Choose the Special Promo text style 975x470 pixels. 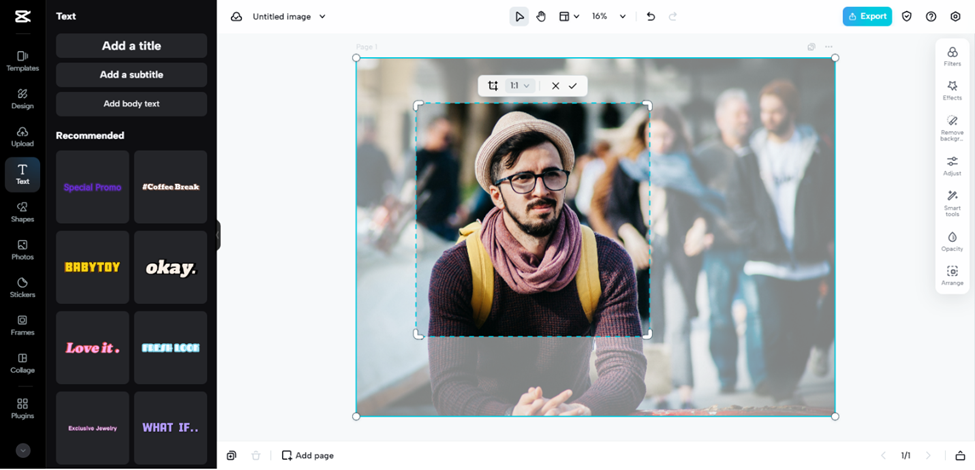point(93,187)
